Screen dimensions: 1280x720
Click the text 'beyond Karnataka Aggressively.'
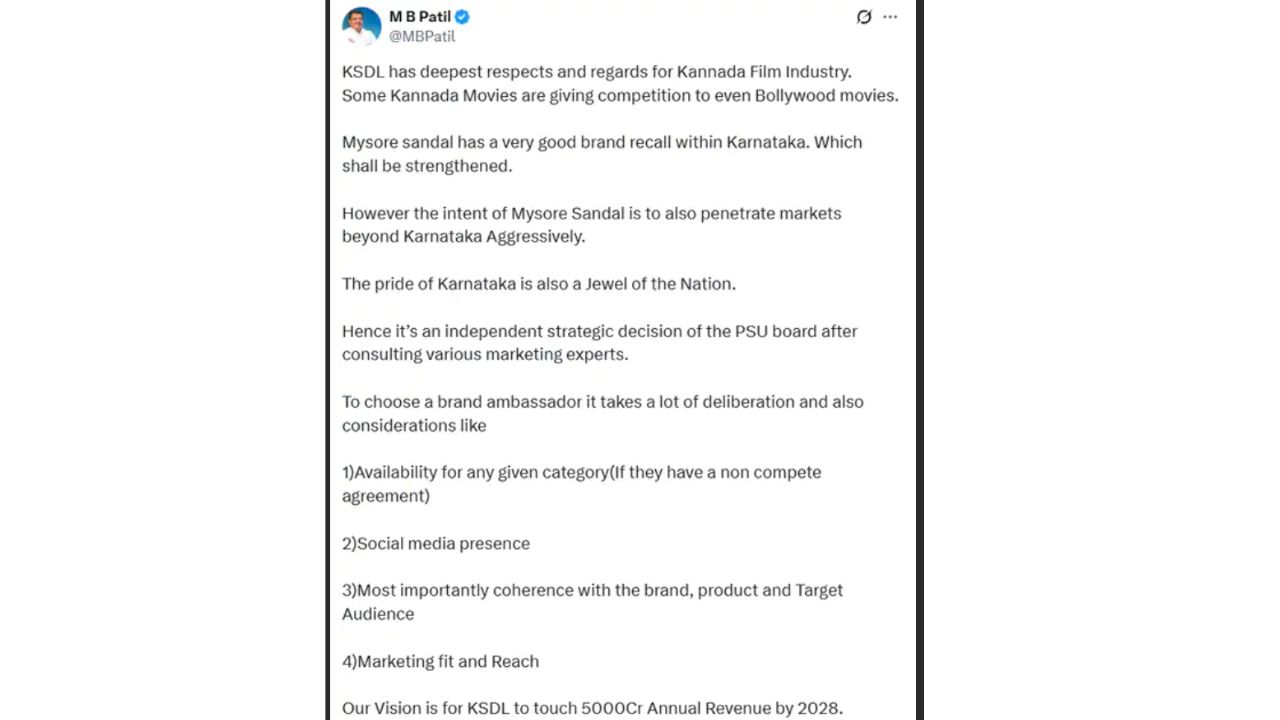pos(463,237)
